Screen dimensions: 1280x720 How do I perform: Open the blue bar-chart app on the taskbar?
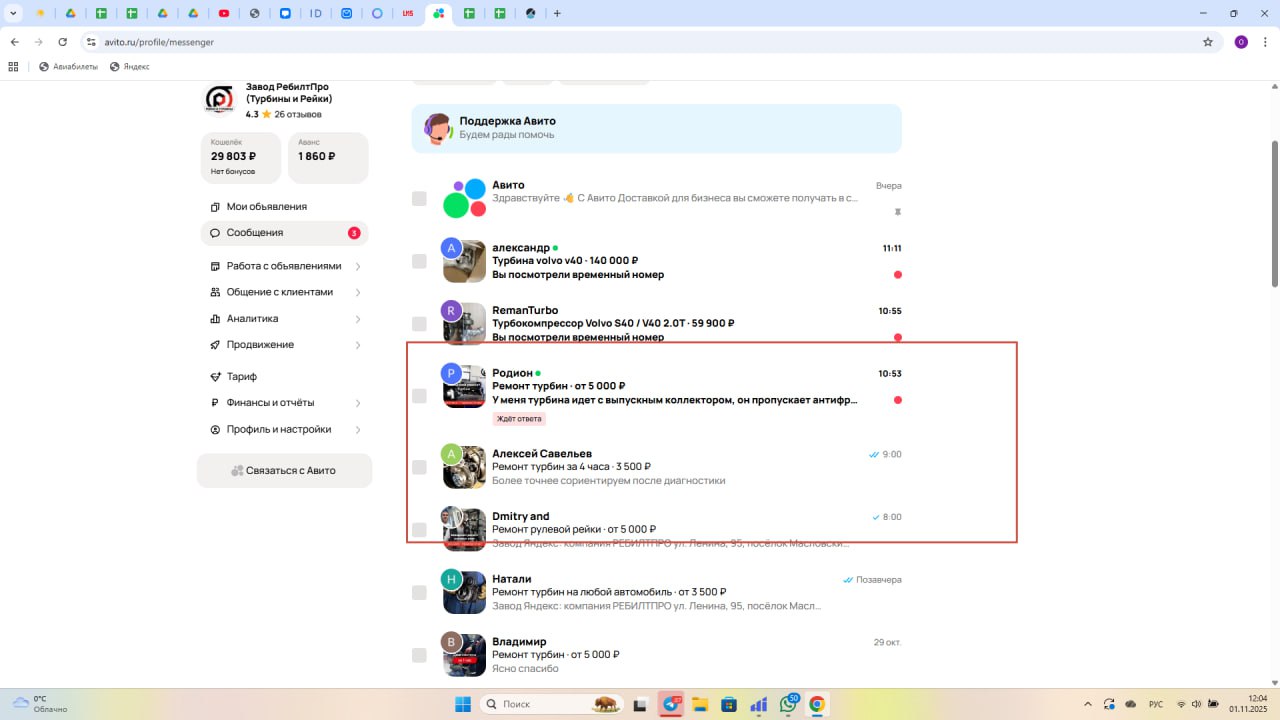(x=758, y=704)
